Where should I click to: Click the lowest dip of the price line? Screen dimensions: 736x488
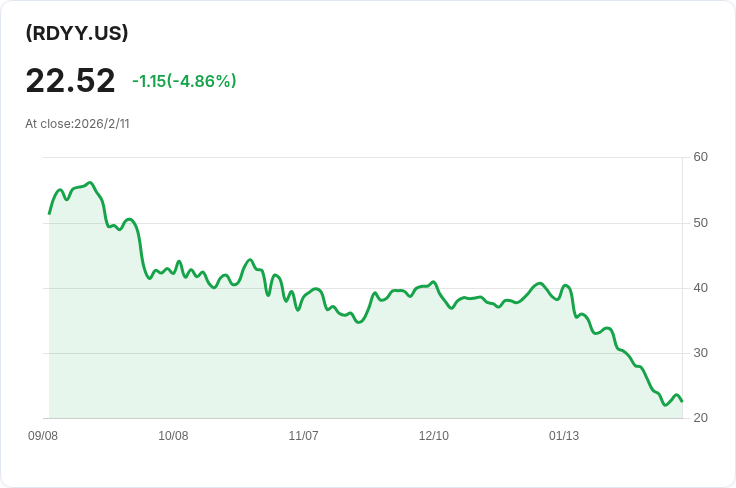pos(665,405)
